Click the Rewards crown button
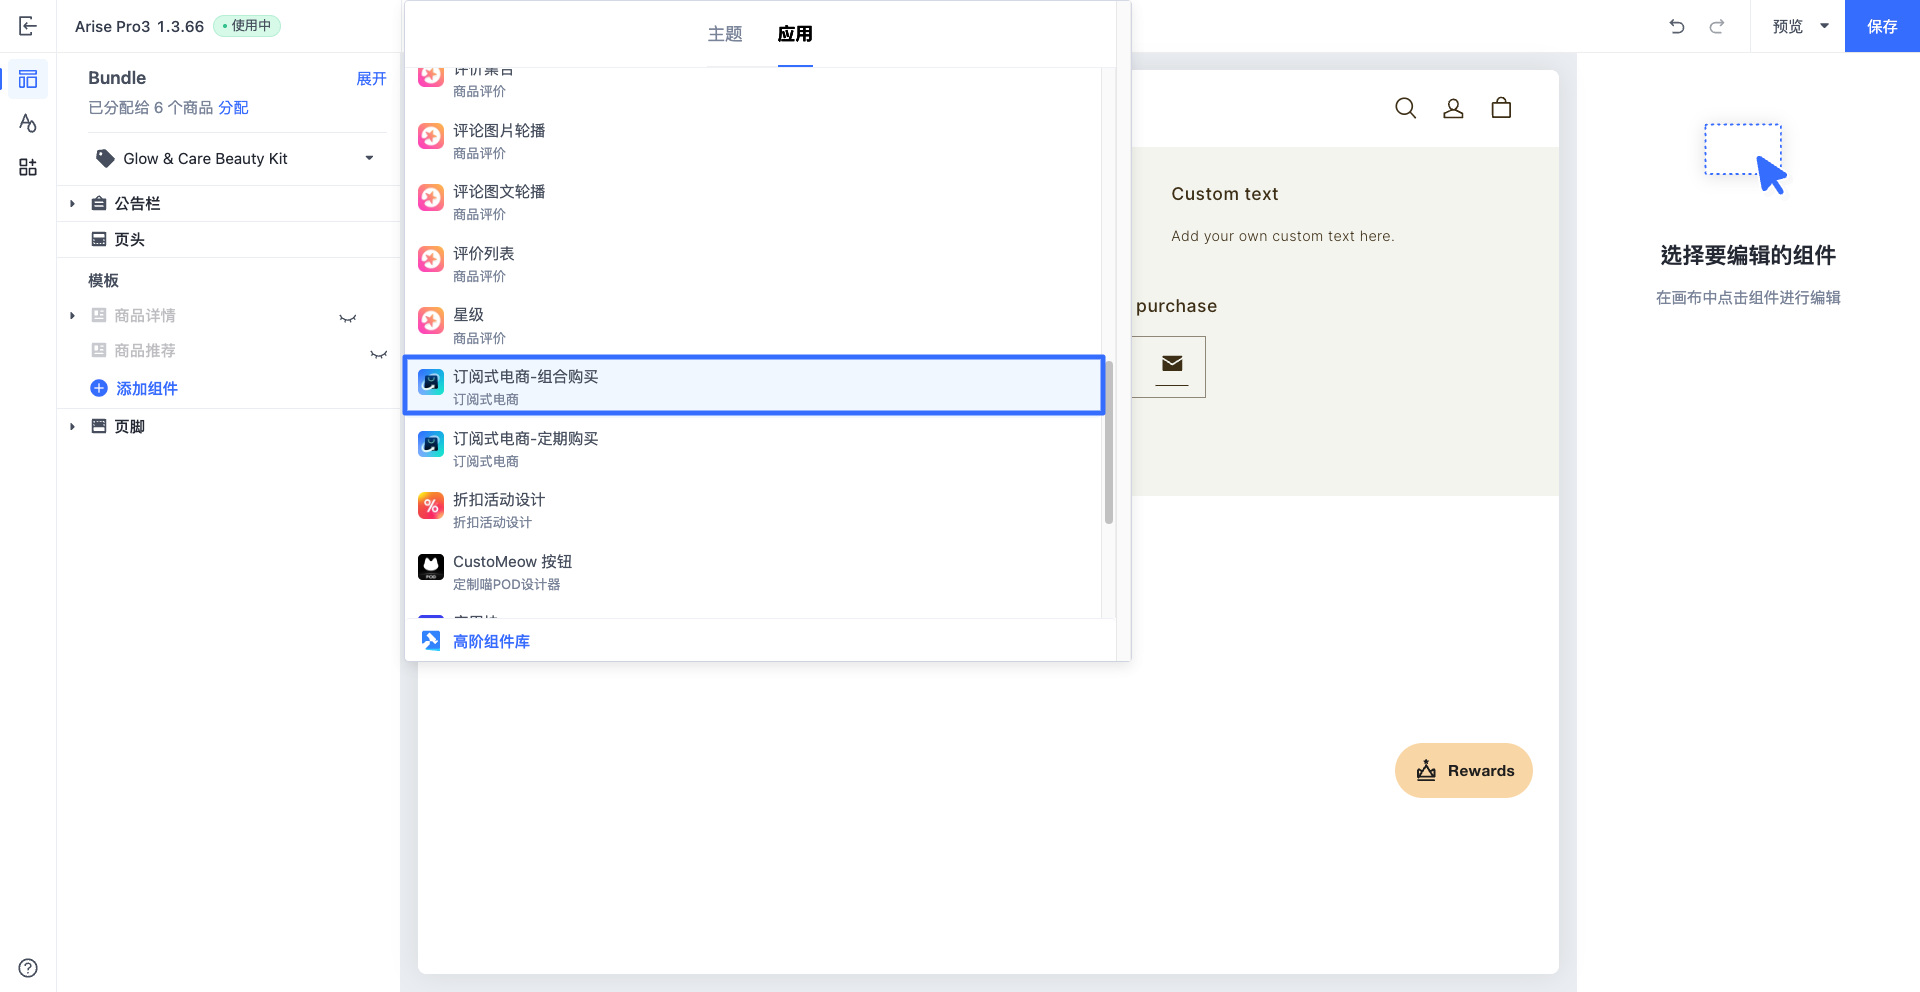The height and width of the screenshot is (992, 1920). click(1464, 770)
